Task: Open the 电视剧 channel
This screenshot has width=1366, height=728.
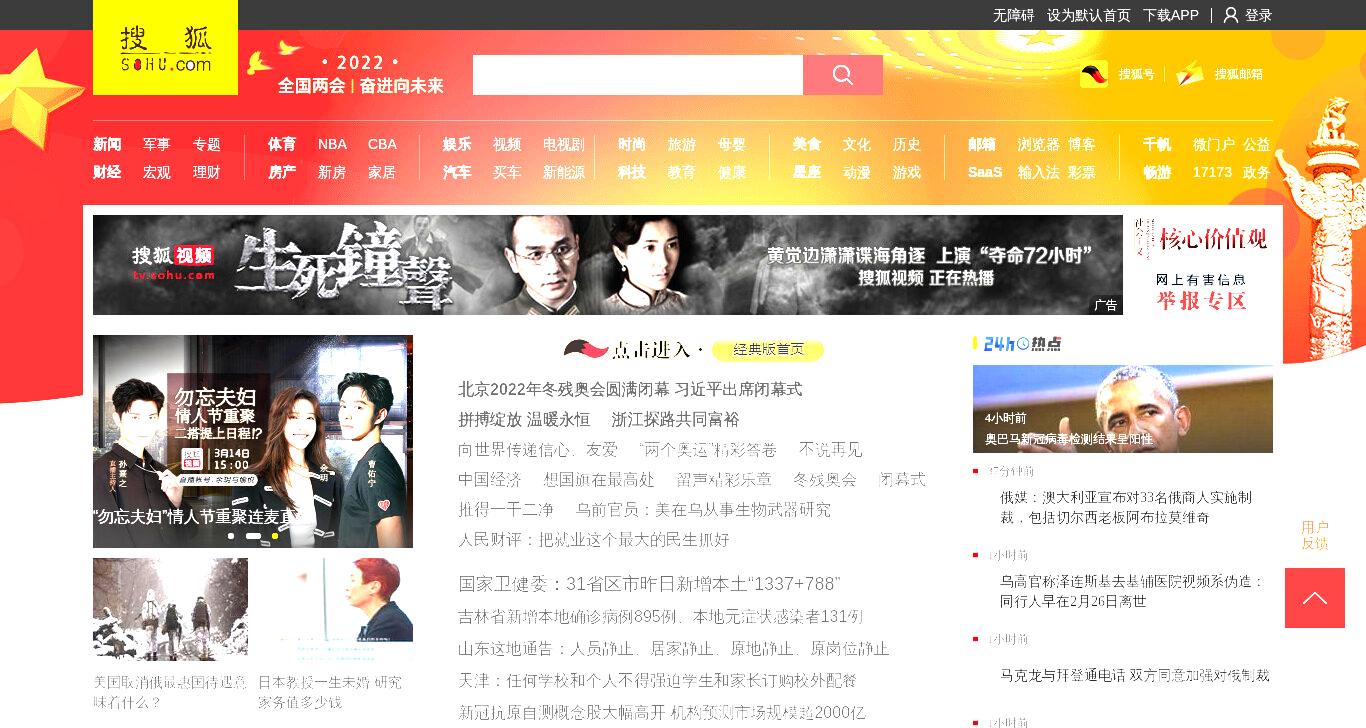Action: click(564, 144)
